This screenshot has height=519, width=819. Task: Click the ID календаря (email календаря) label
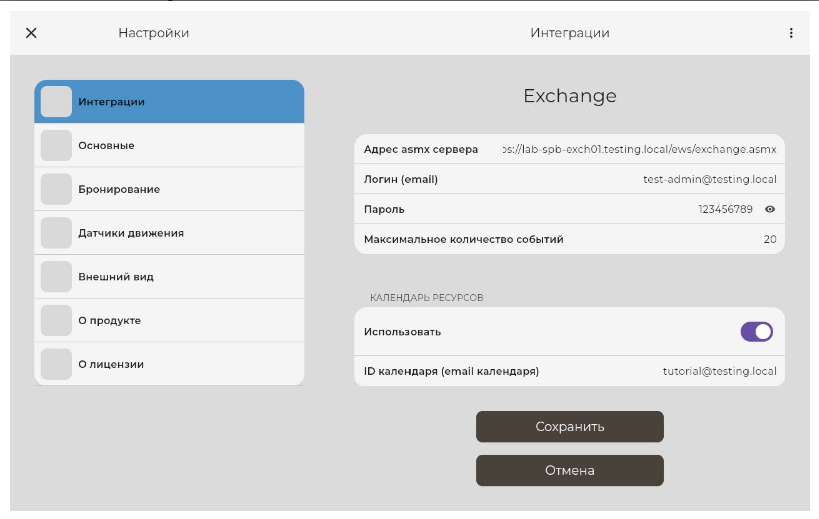coord(451,371)
